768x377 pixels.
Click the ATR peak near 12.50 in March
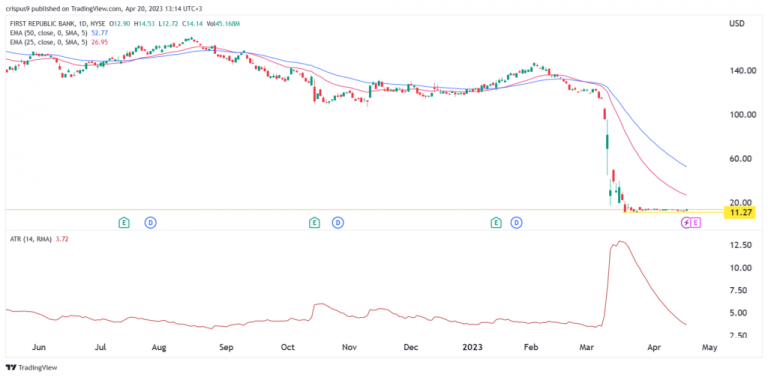coord(621,241)
